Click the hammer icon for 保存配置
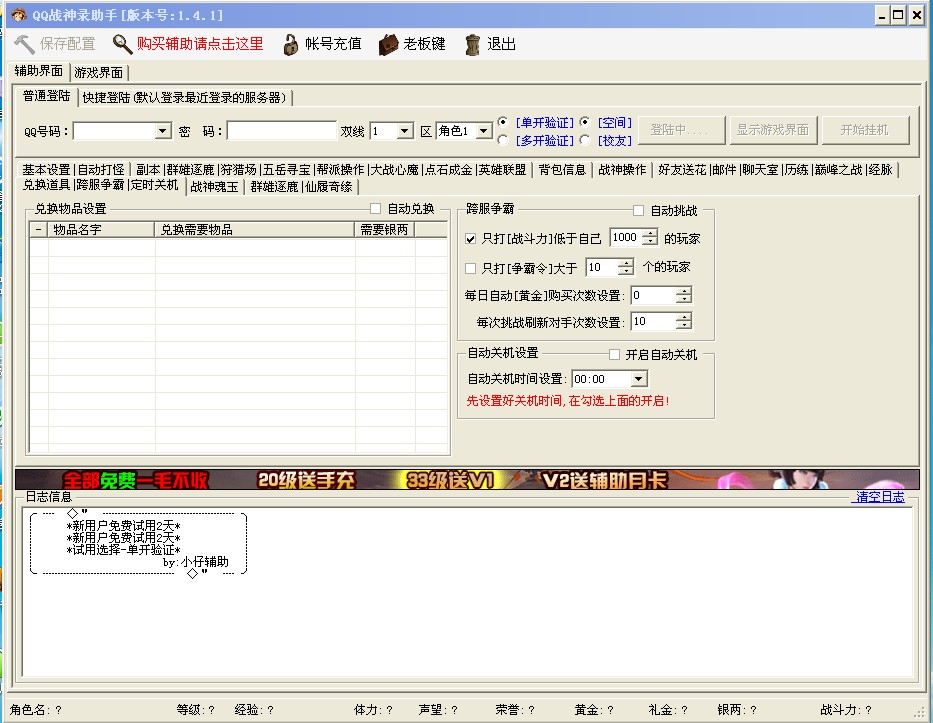 pyautogui.click(x=25, y=44)
